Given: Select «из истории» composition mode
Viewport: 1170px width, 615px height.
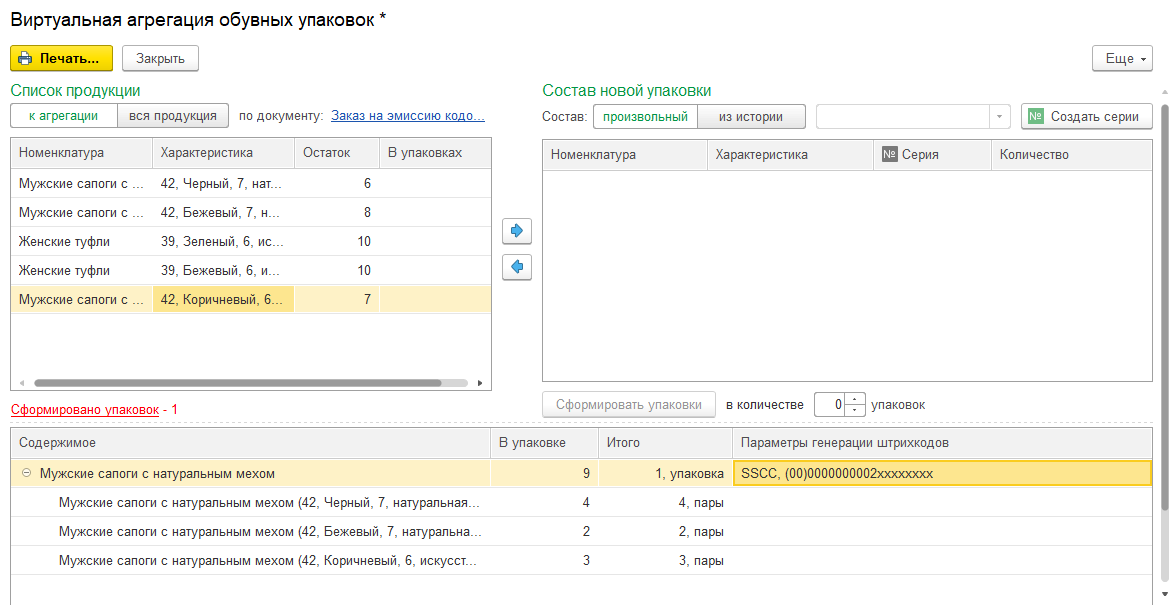Looking at the screenshot, I should coord(751,116).
